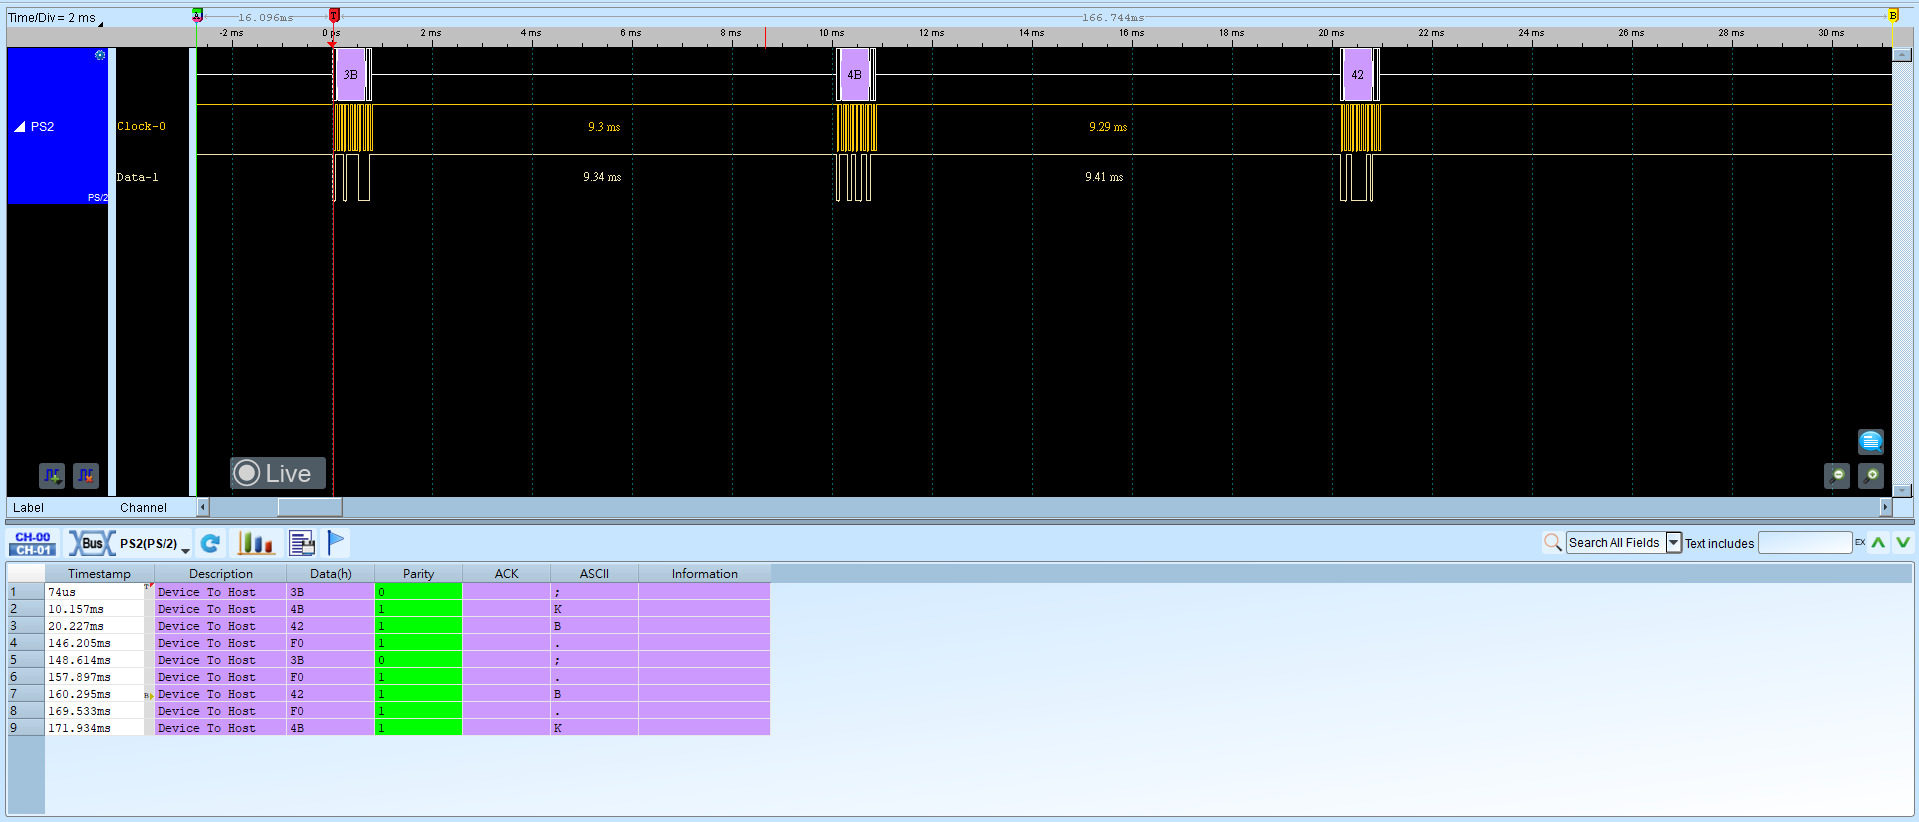Click the delete channel icon
This screenshot has width=1919, height=822.
pyautogui.click(x=86, y=476)
